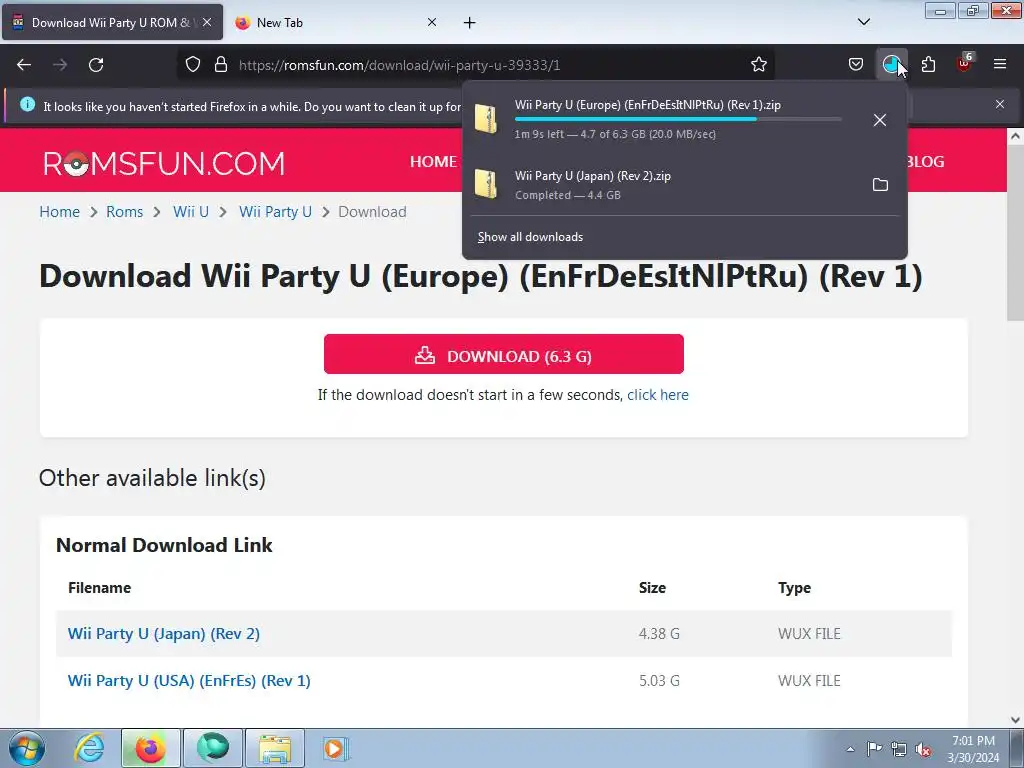This screenshot has width=1024, height=768.
Task: Go to Roms breadcrumb
Action: click(125, 212)
